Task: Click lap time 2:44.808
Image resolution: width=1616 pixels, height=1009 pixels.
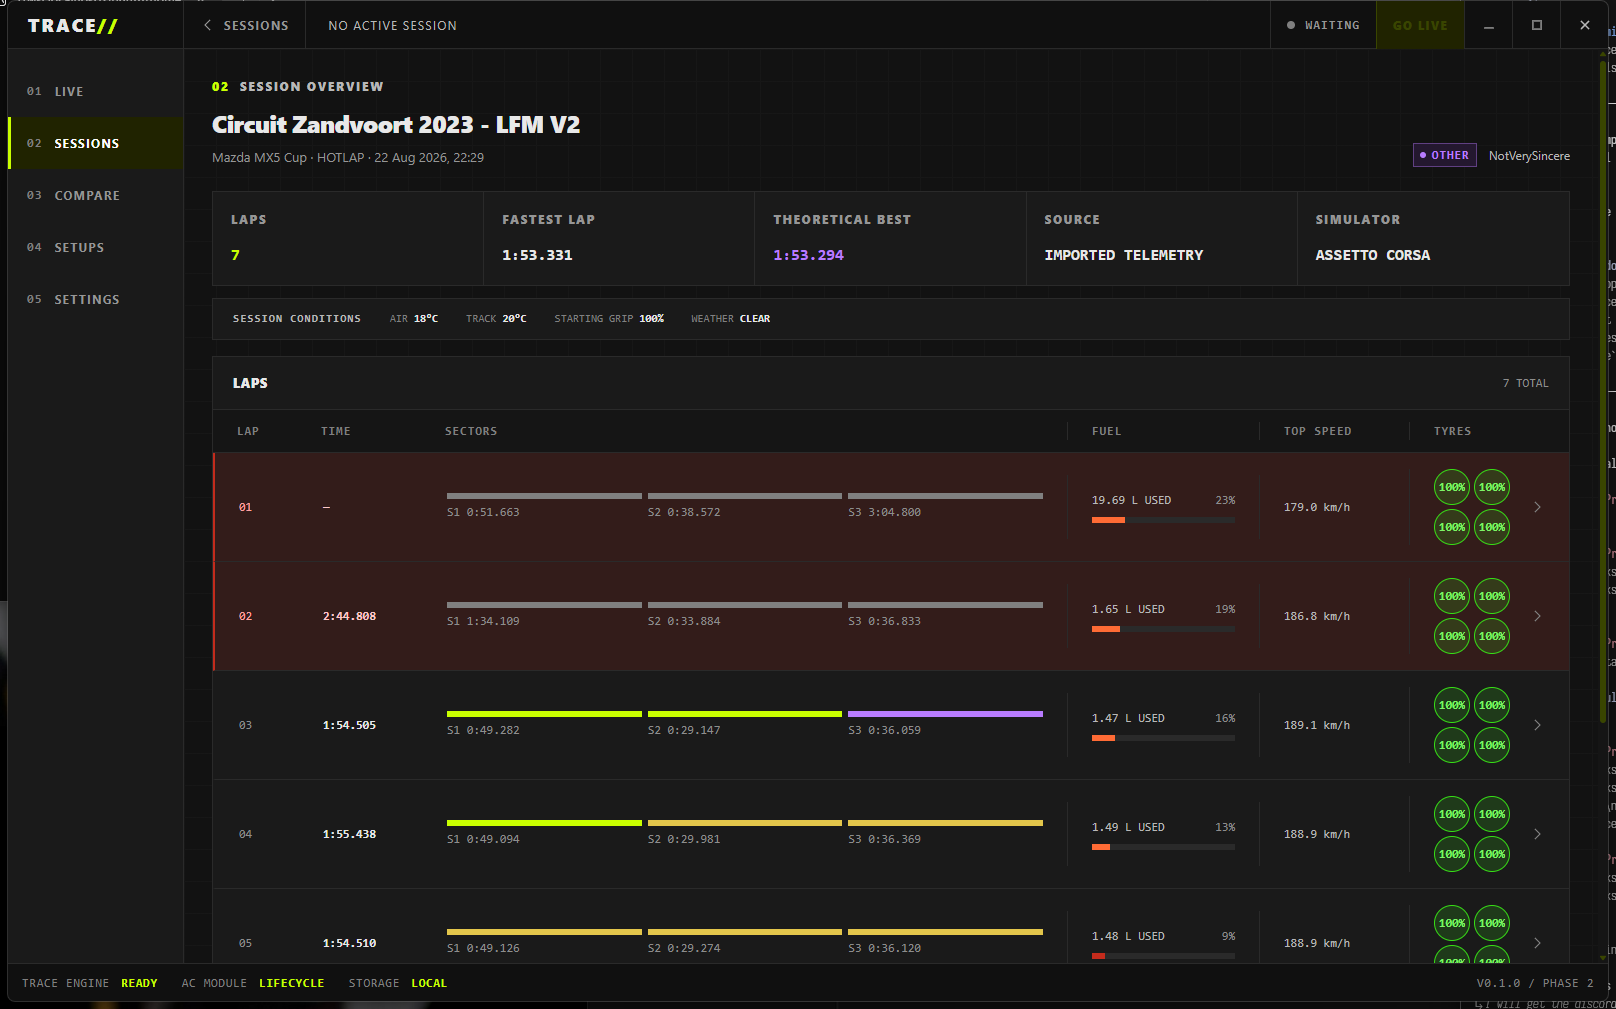Action: tap(349, 616)
